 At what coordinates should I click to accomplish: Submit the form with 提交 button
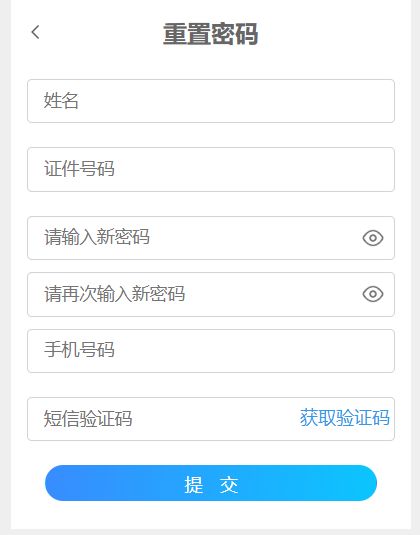click(x=211, y=483)
